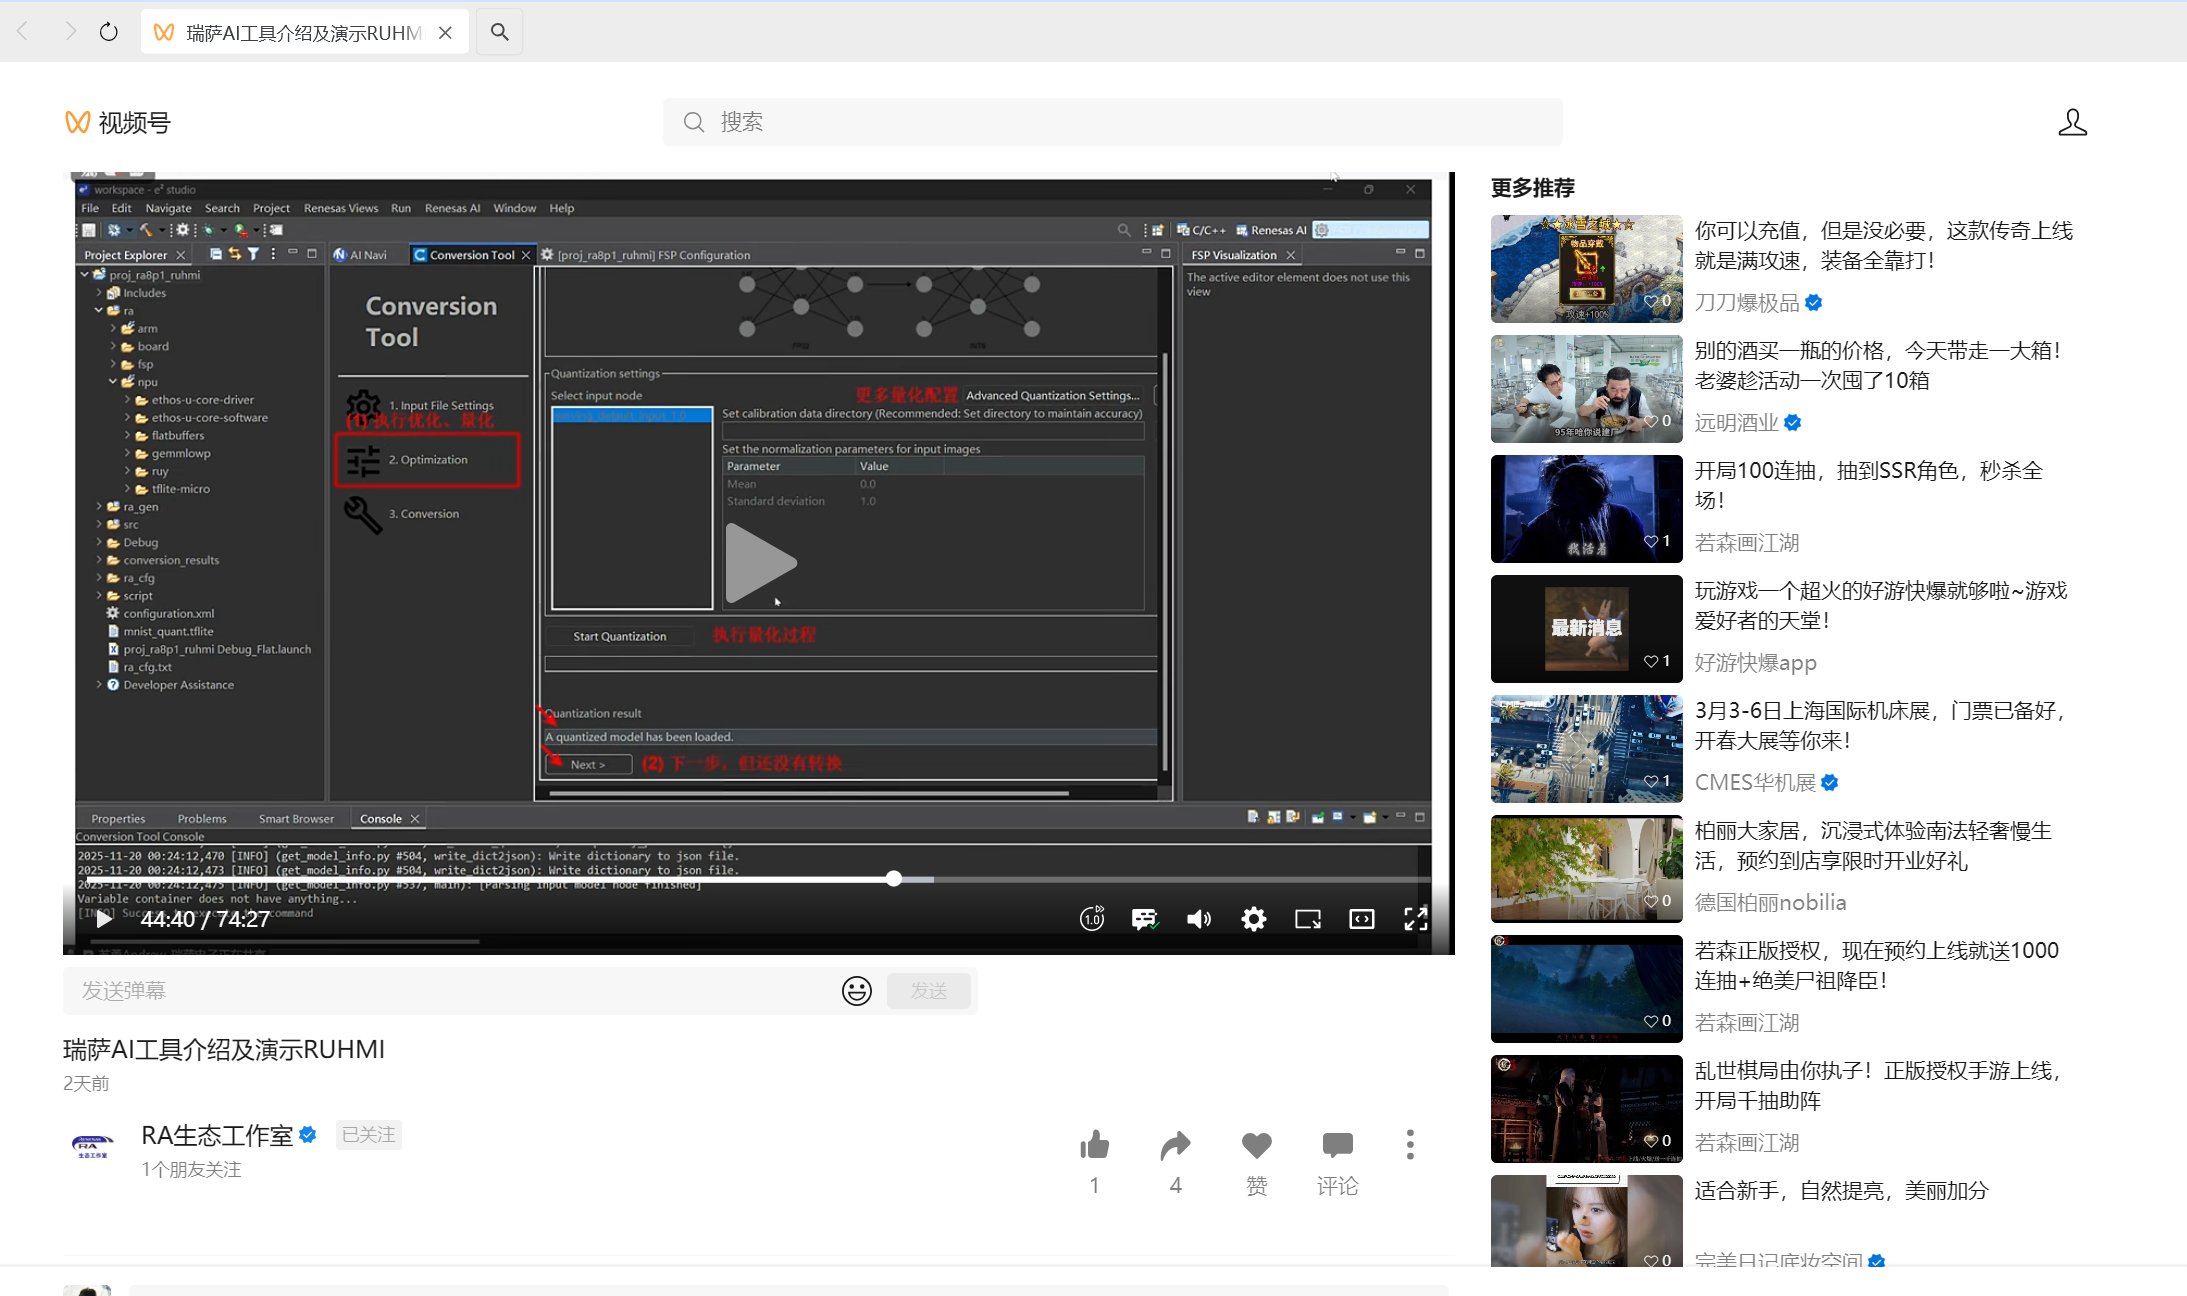
Task: Focus the 搜索 search field
Action: tap(1112, 122)
